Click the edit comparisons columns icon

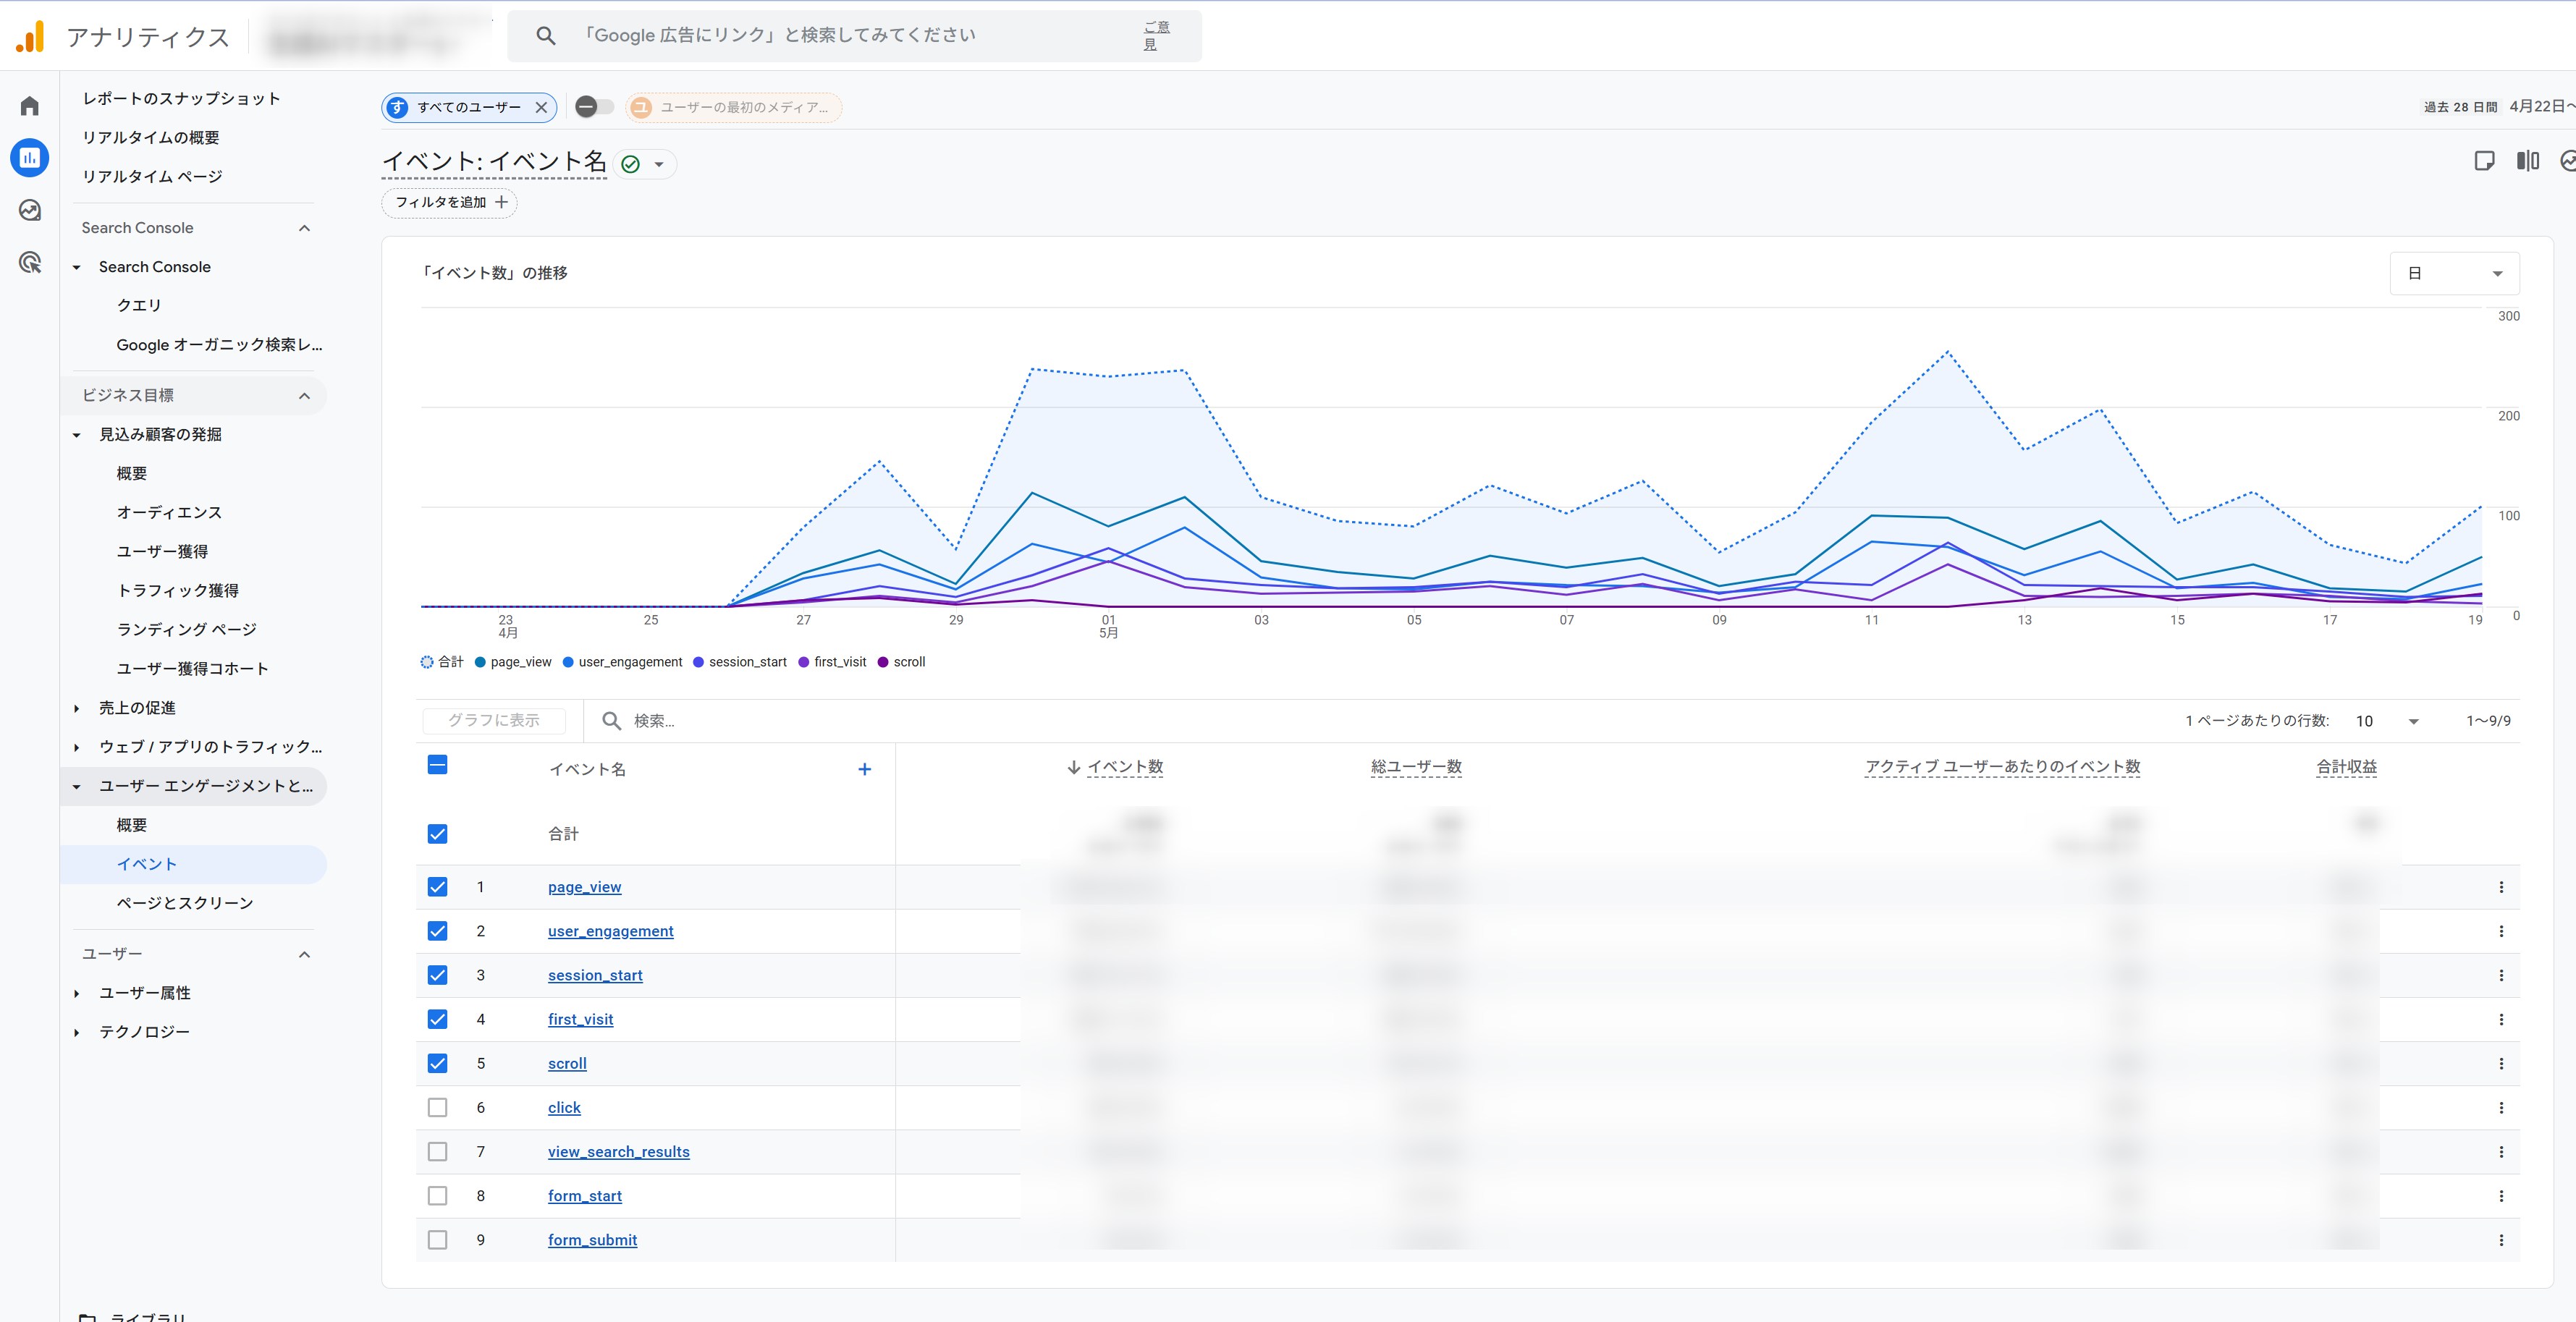[x=2527, y=161]
